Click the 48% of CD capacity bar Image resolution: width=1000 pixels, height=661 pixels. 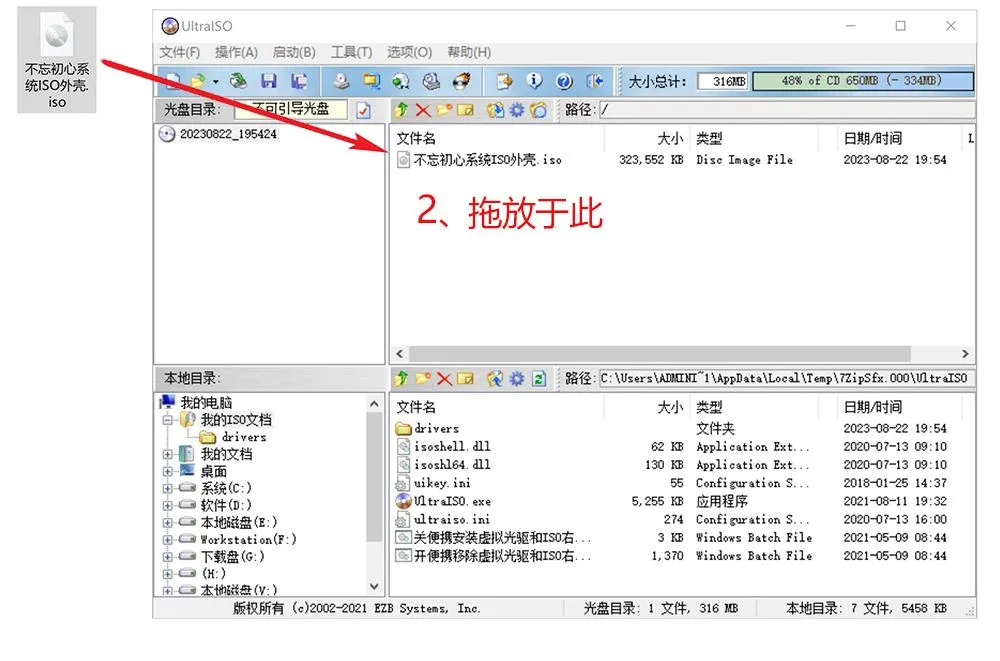862,81
